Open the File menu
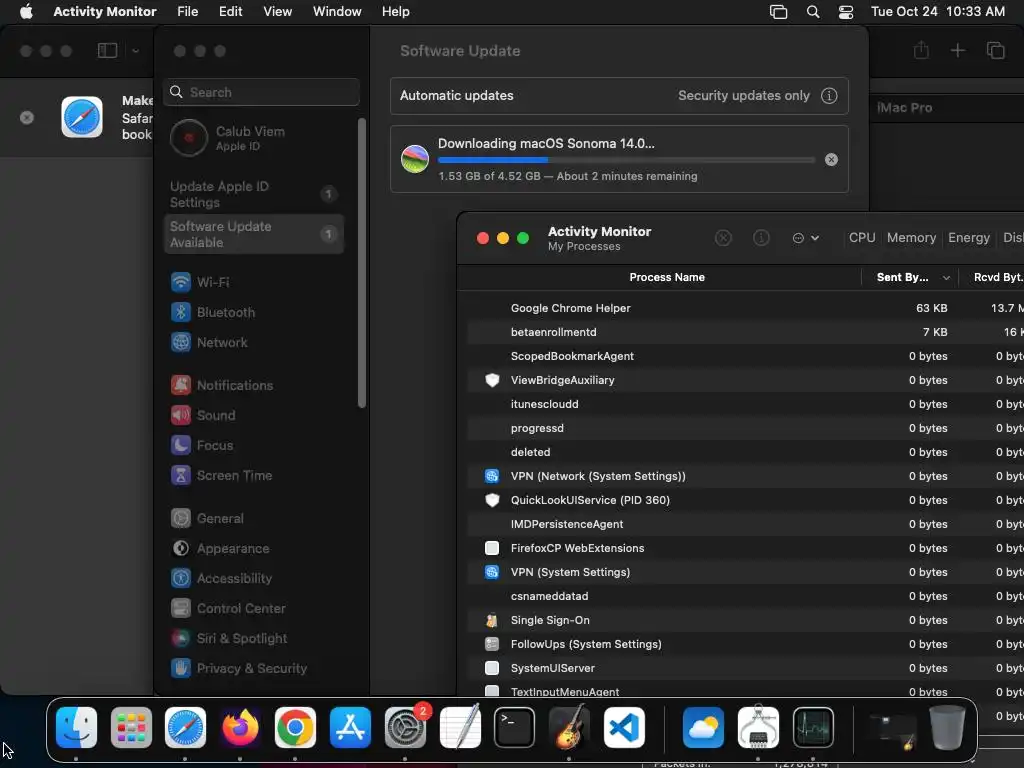Screen dimensions: 1024x768 [187, 11]
